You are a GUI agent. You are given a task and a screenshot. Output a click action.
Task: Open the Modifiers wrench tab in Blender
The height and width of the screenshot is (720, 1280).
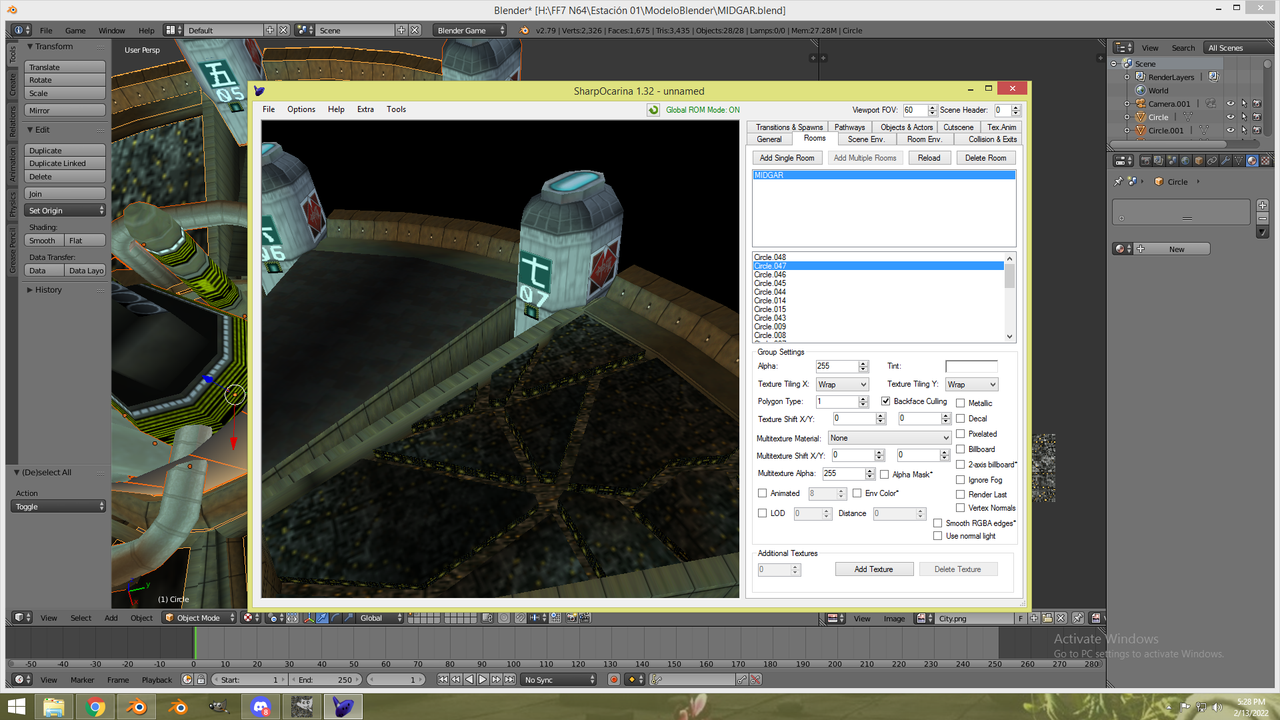[1225, 161]
